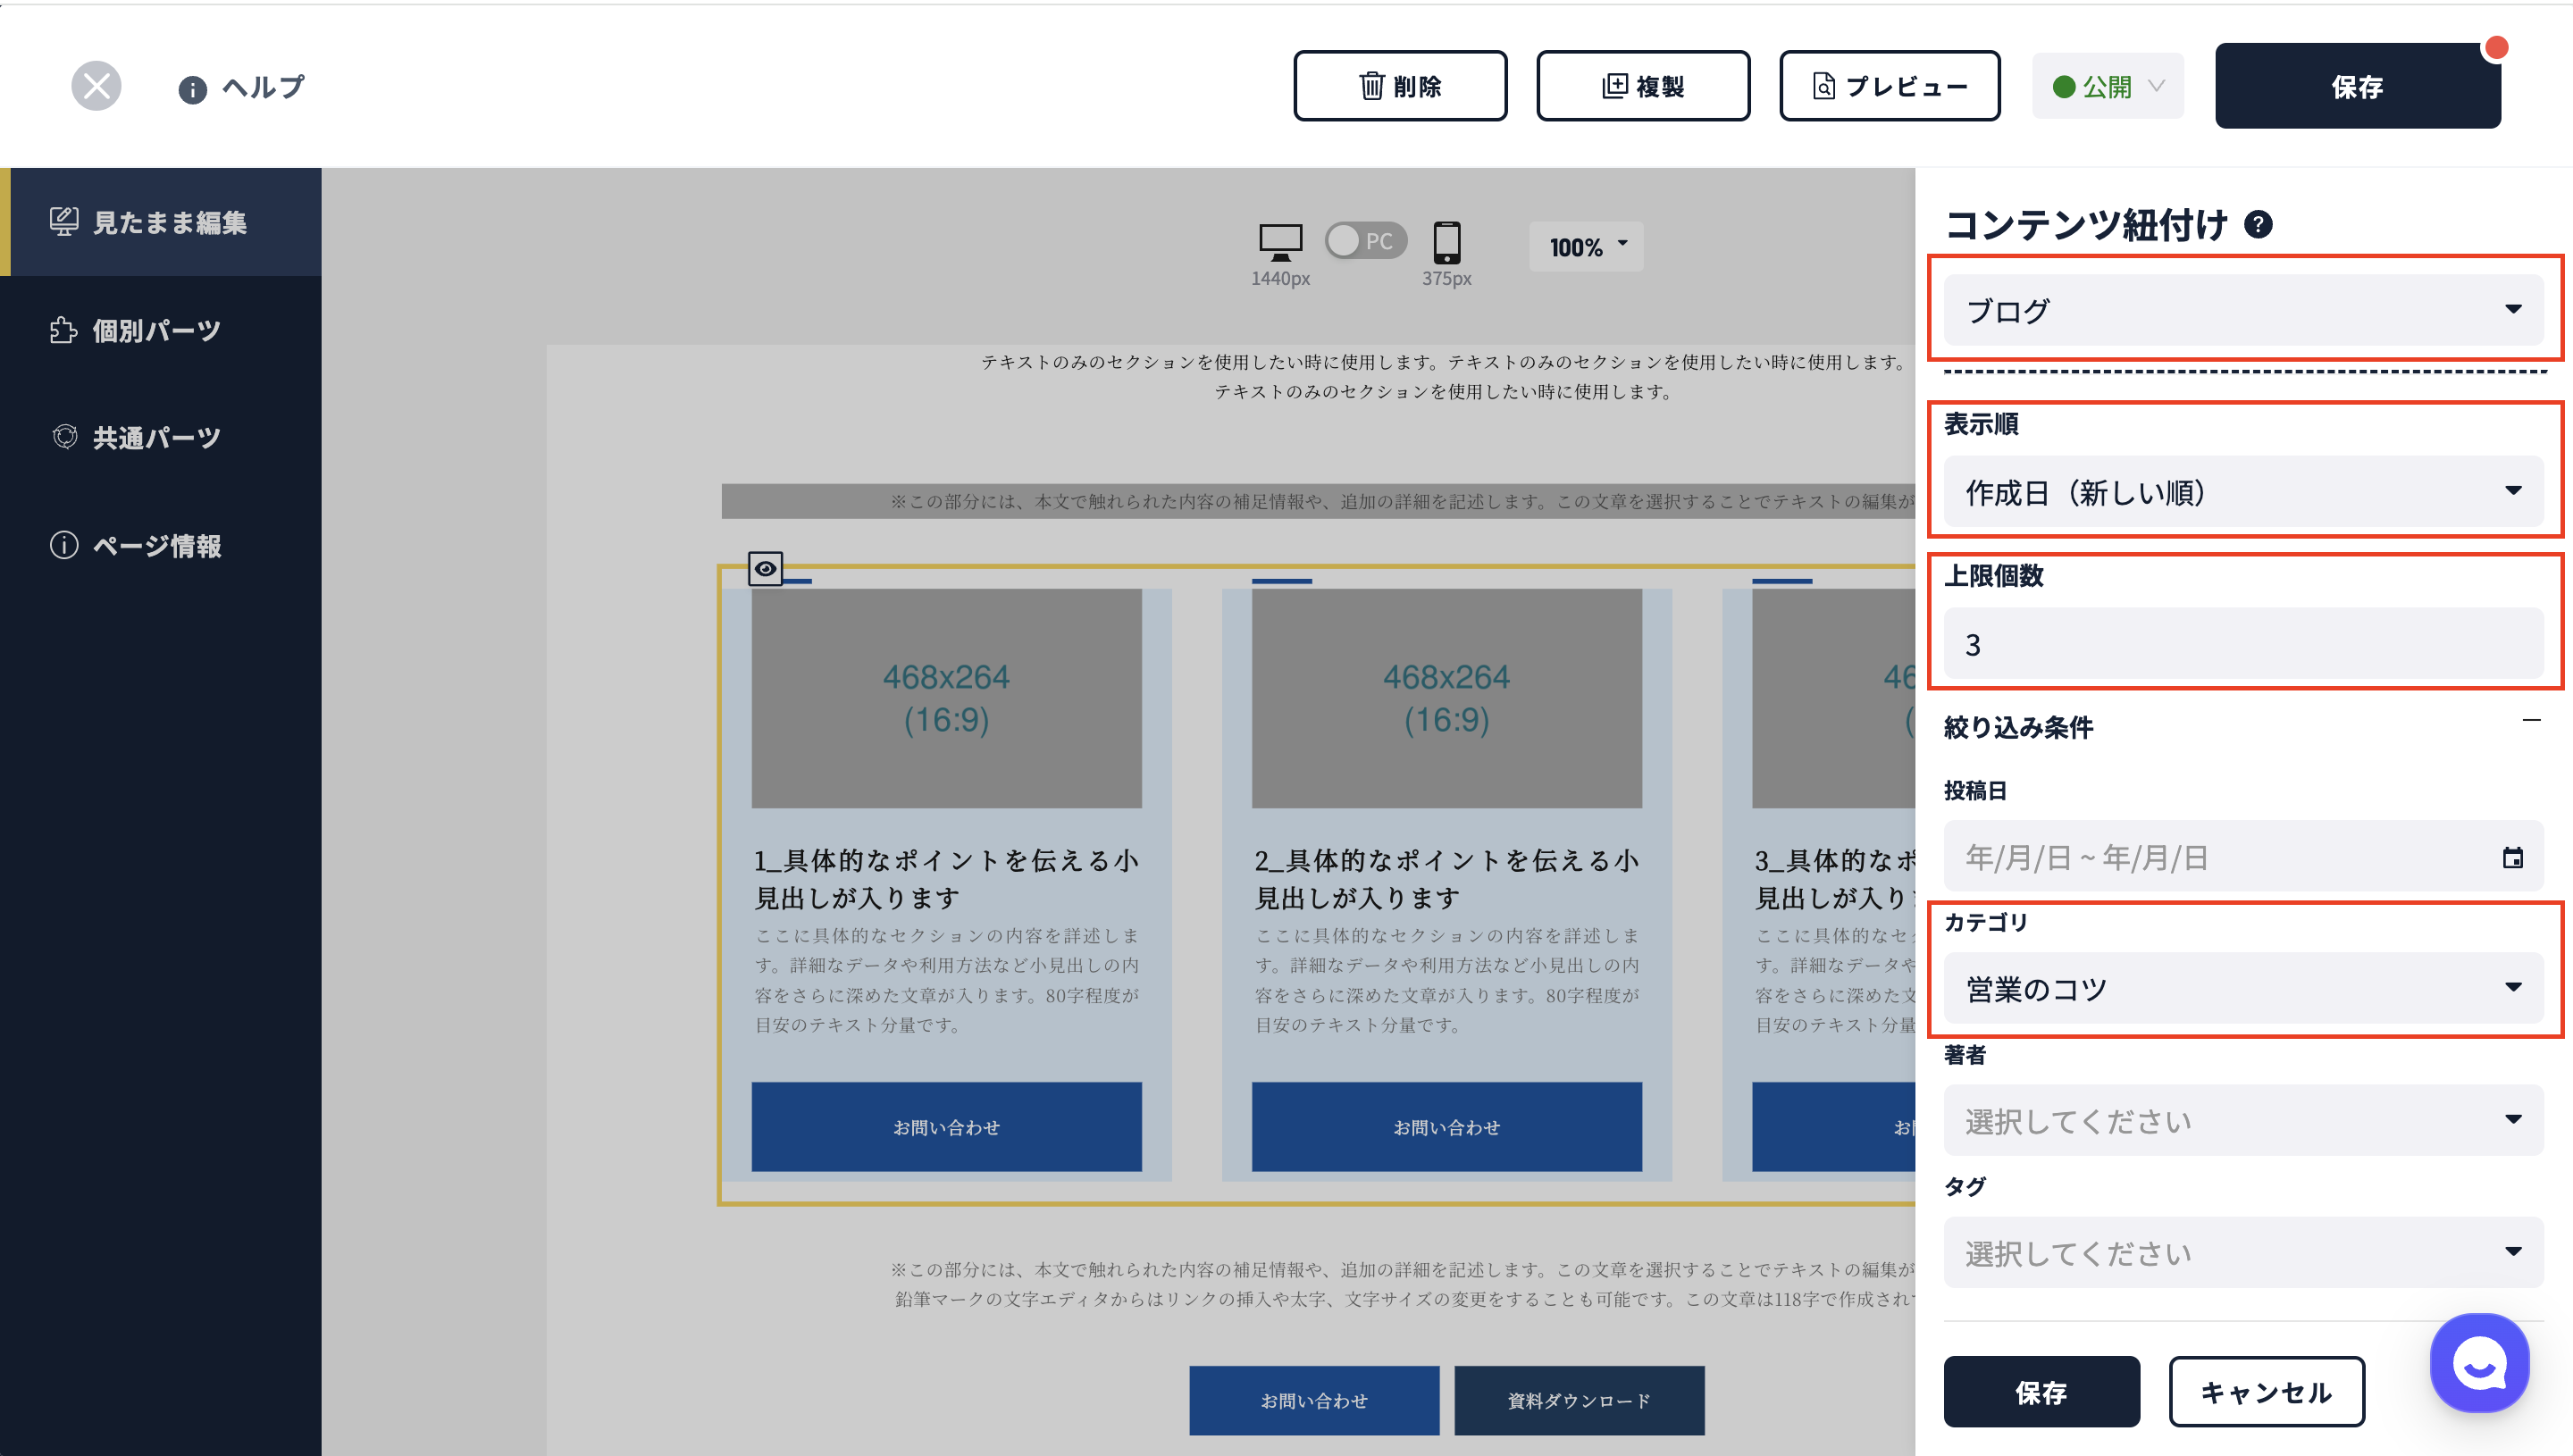Open ページ情報 in the sidebar
Viewport: 2573px width, 1456px height.
(161, 545)
